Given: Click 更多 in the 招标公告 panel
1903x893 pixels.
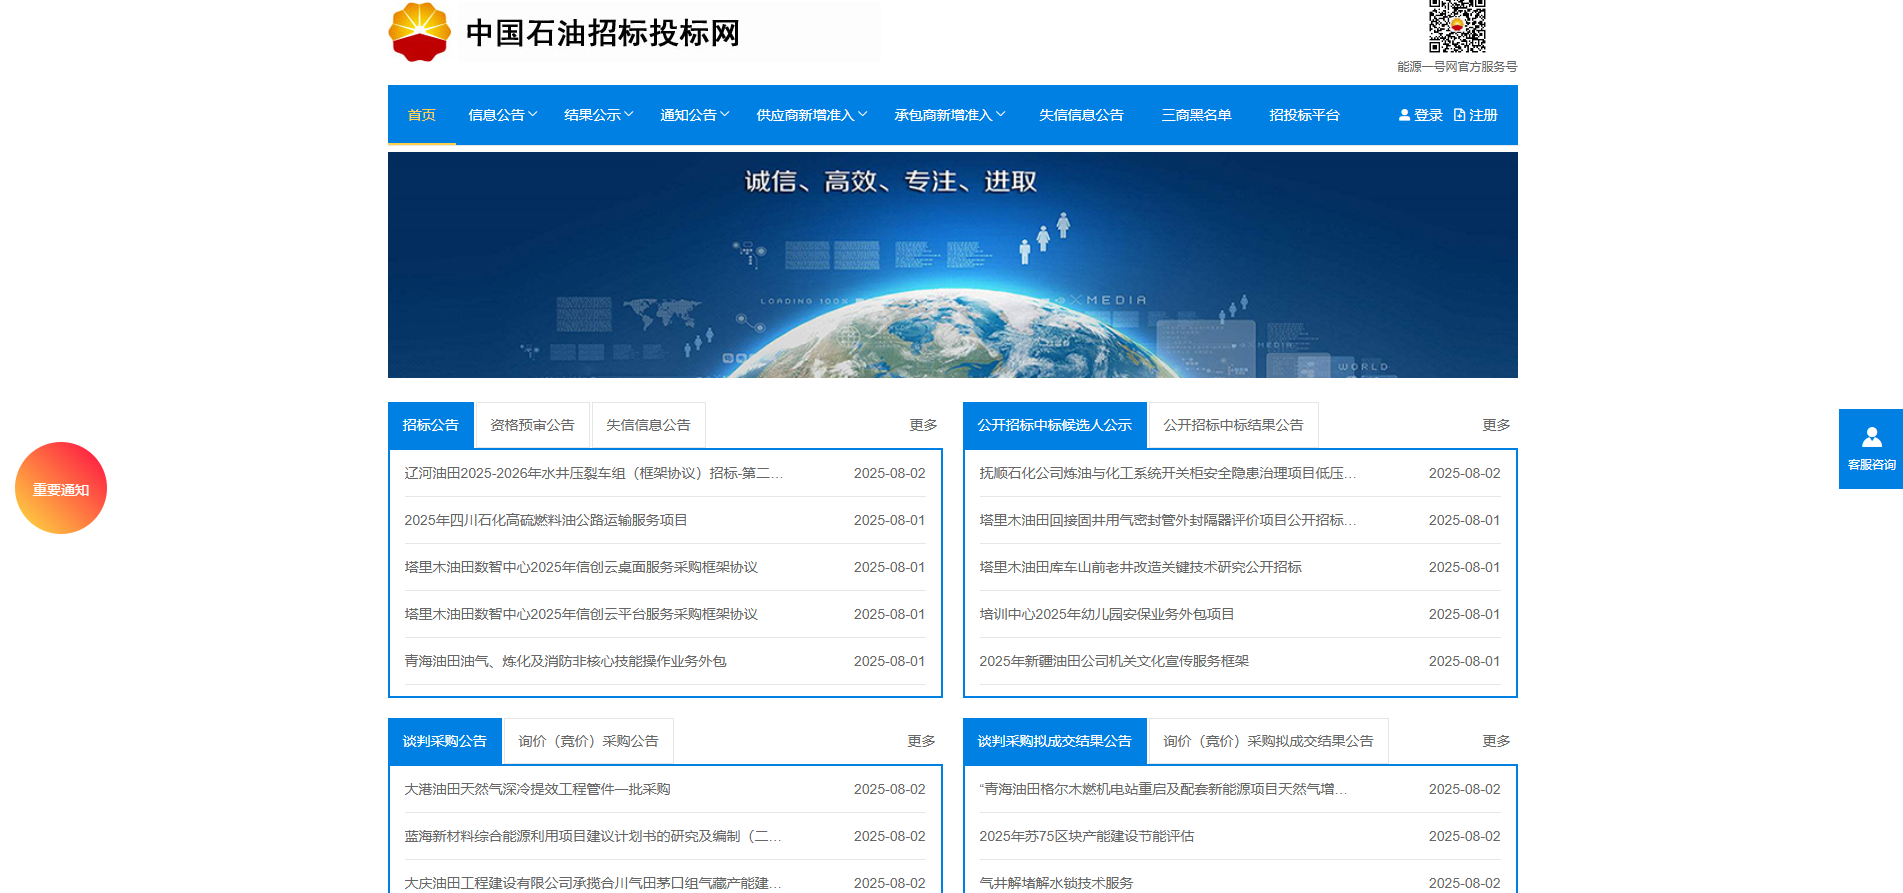Looking at the screenshot, I should click(923, 425).
